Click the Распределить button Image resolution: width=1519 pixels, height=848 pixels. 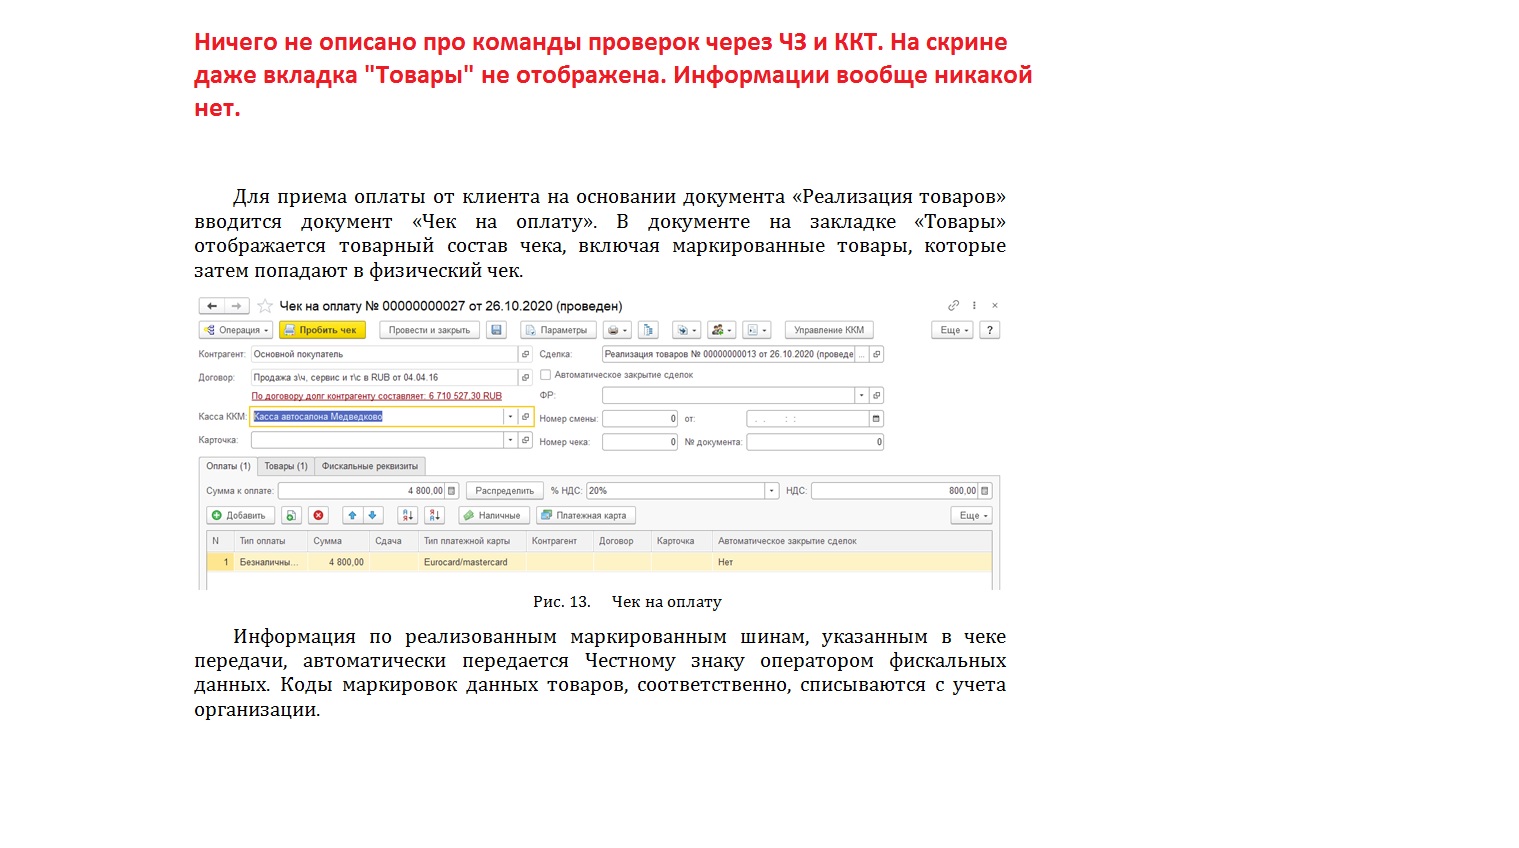pyautogui.click(x=504, y=491)
